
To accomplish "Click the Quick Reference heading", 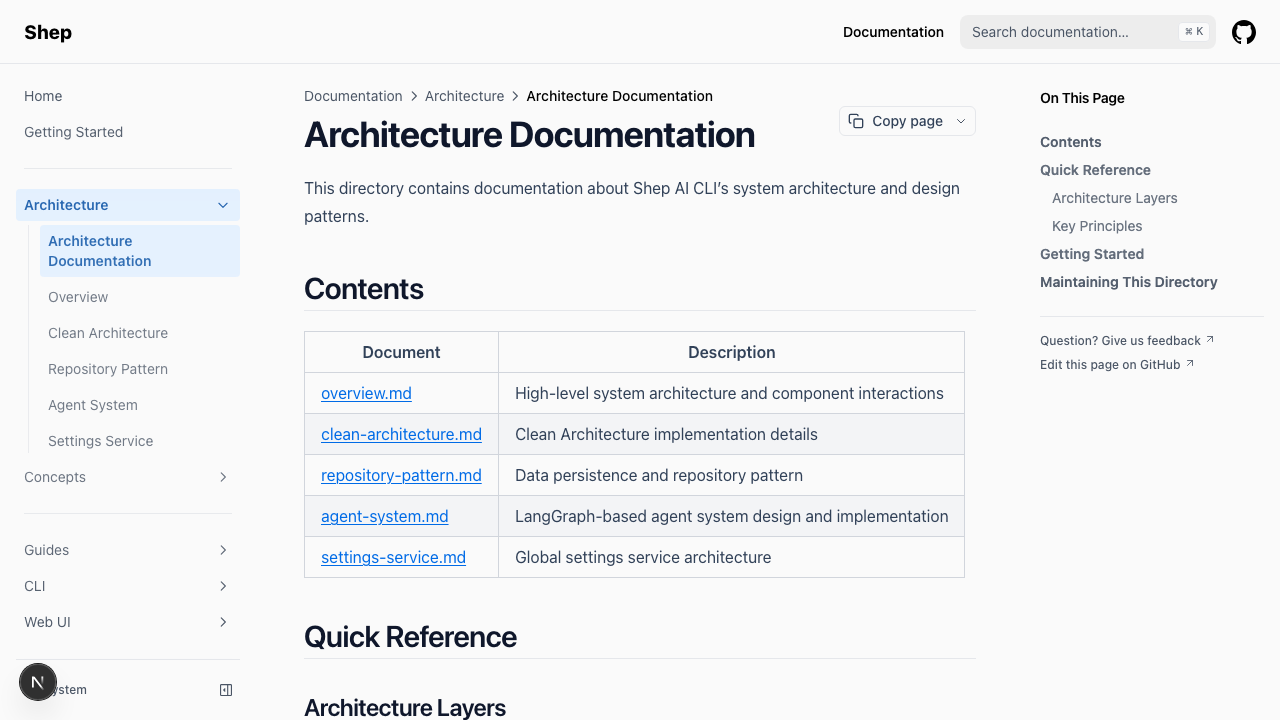I will pyautogui.click(x=410, y=637).
